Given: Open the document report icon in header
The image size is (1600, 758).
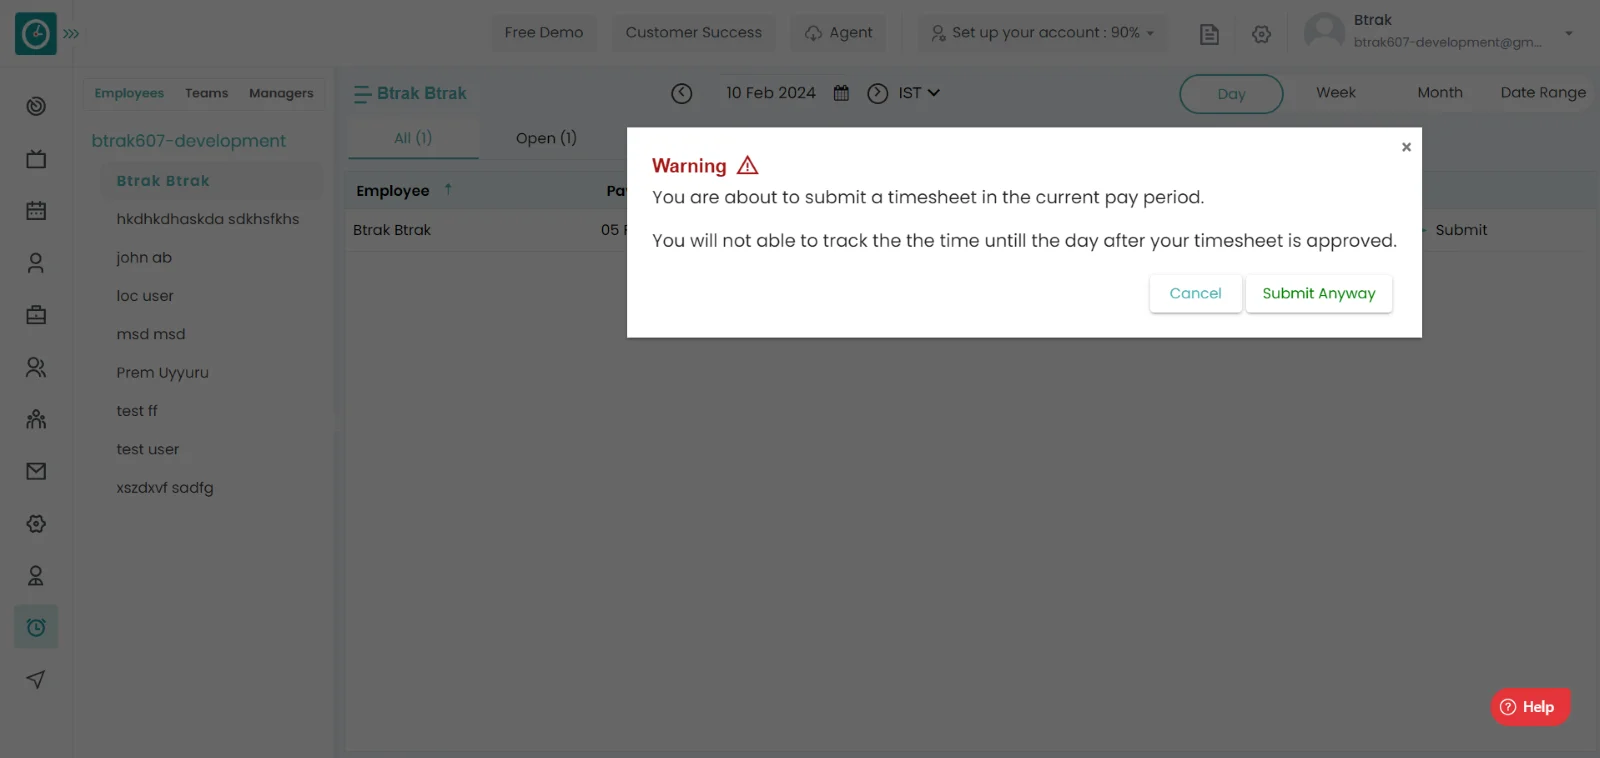Looking at the screenshot, I should pos(1209,34).
